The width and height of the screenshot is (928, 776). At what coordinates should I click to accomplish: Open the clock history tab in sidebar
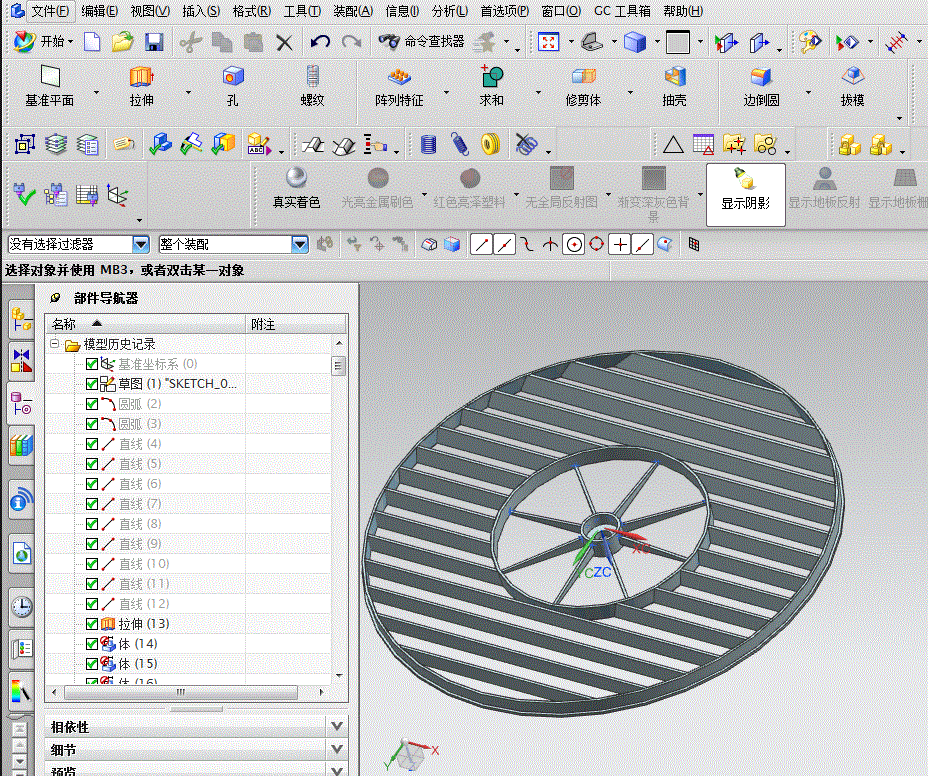pyautogui.click(x=22, y=606)
